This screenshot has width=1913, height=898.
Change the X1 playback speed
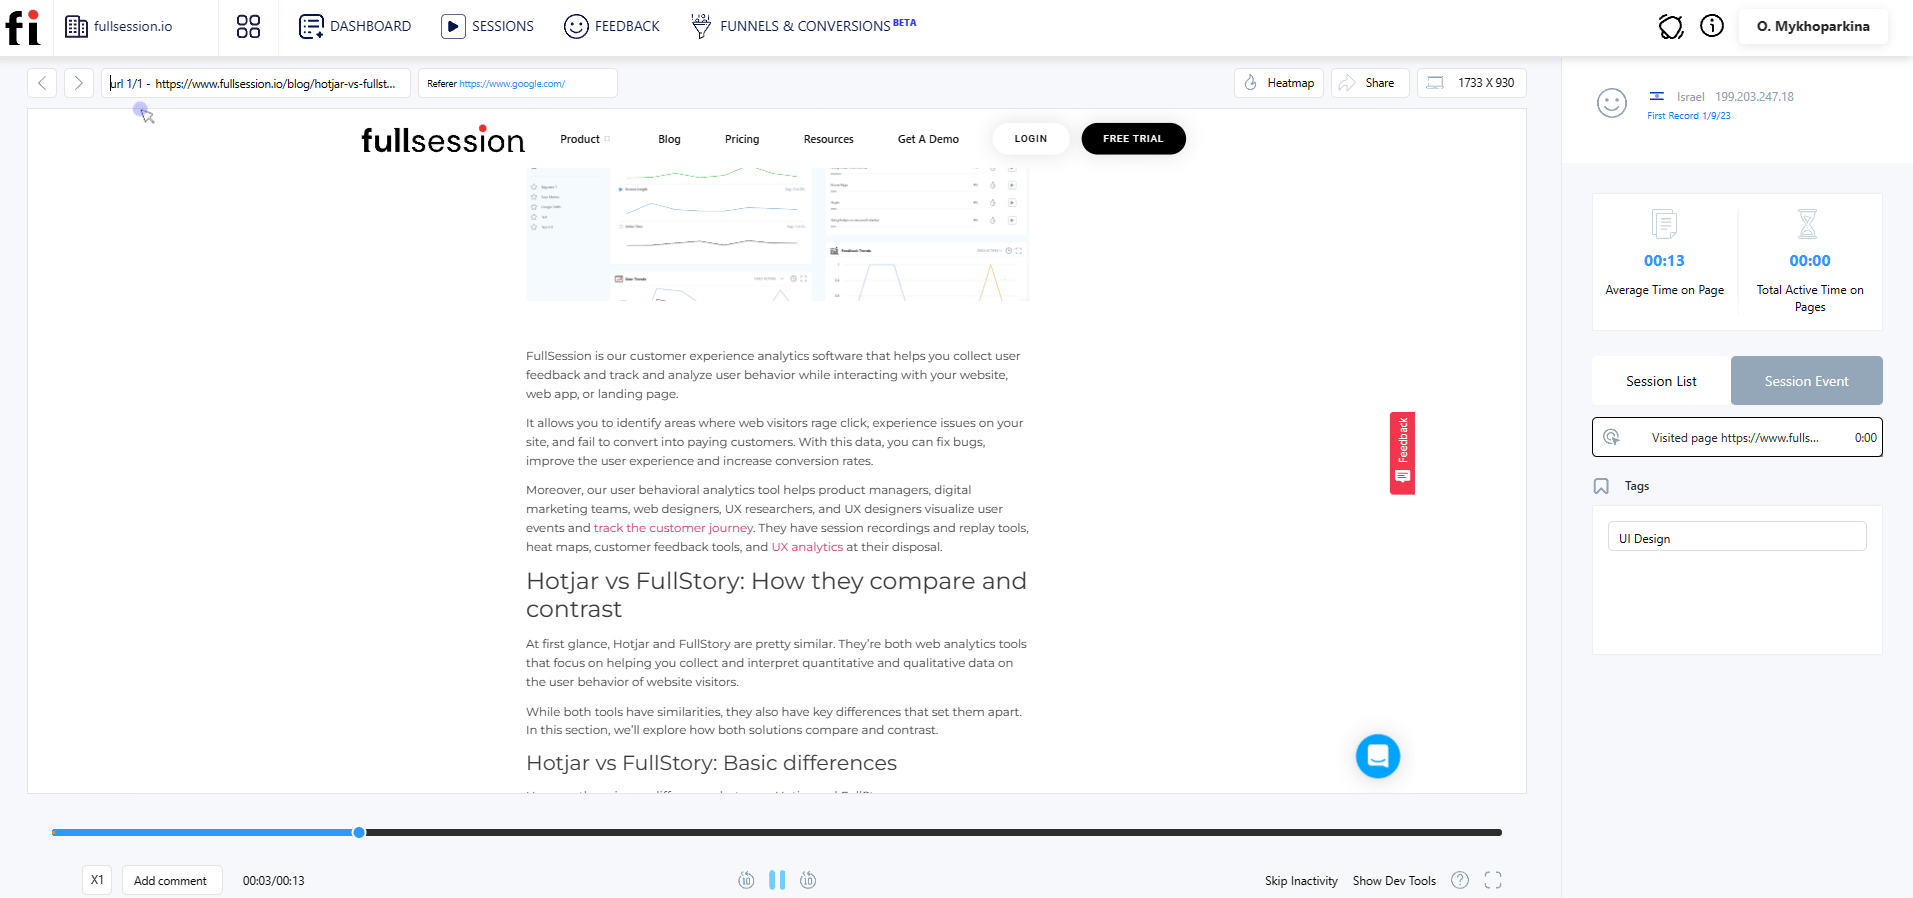tap(97, 880)
